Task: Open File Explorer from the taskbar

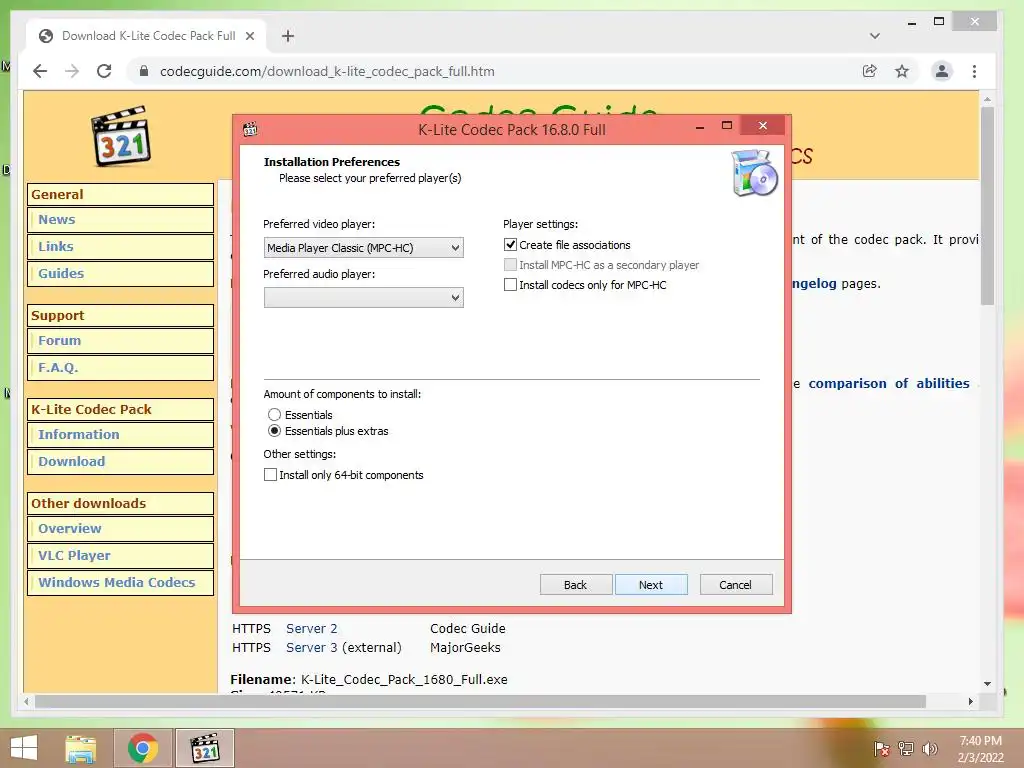Action: [x=80, y=748]
